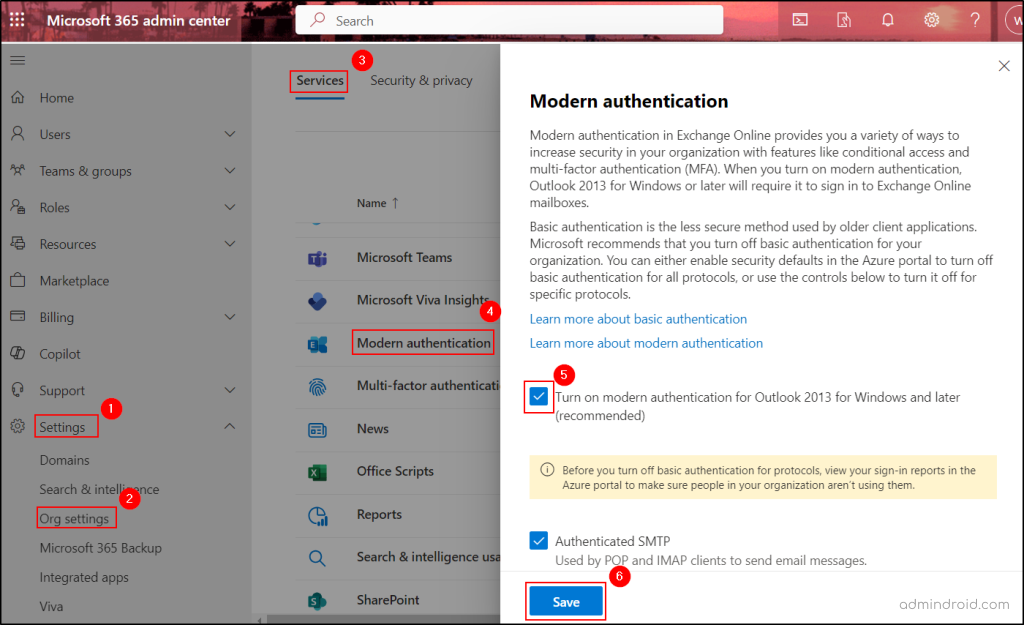Image resolution: width=1024 pixels, height=625 pixels.
Task: Open the help question mark icon
Action: (x=975, y=20)
